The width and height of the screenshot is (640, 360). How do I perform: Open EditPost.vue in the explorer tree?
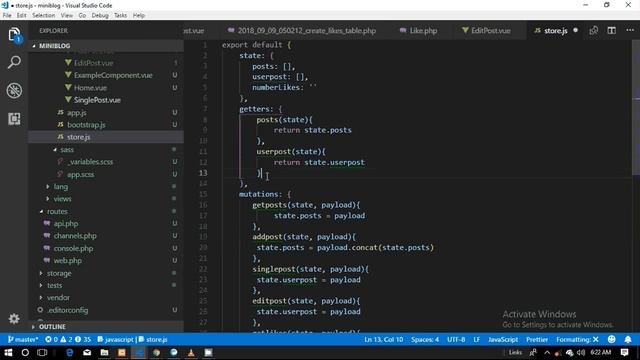click(93, 63)
